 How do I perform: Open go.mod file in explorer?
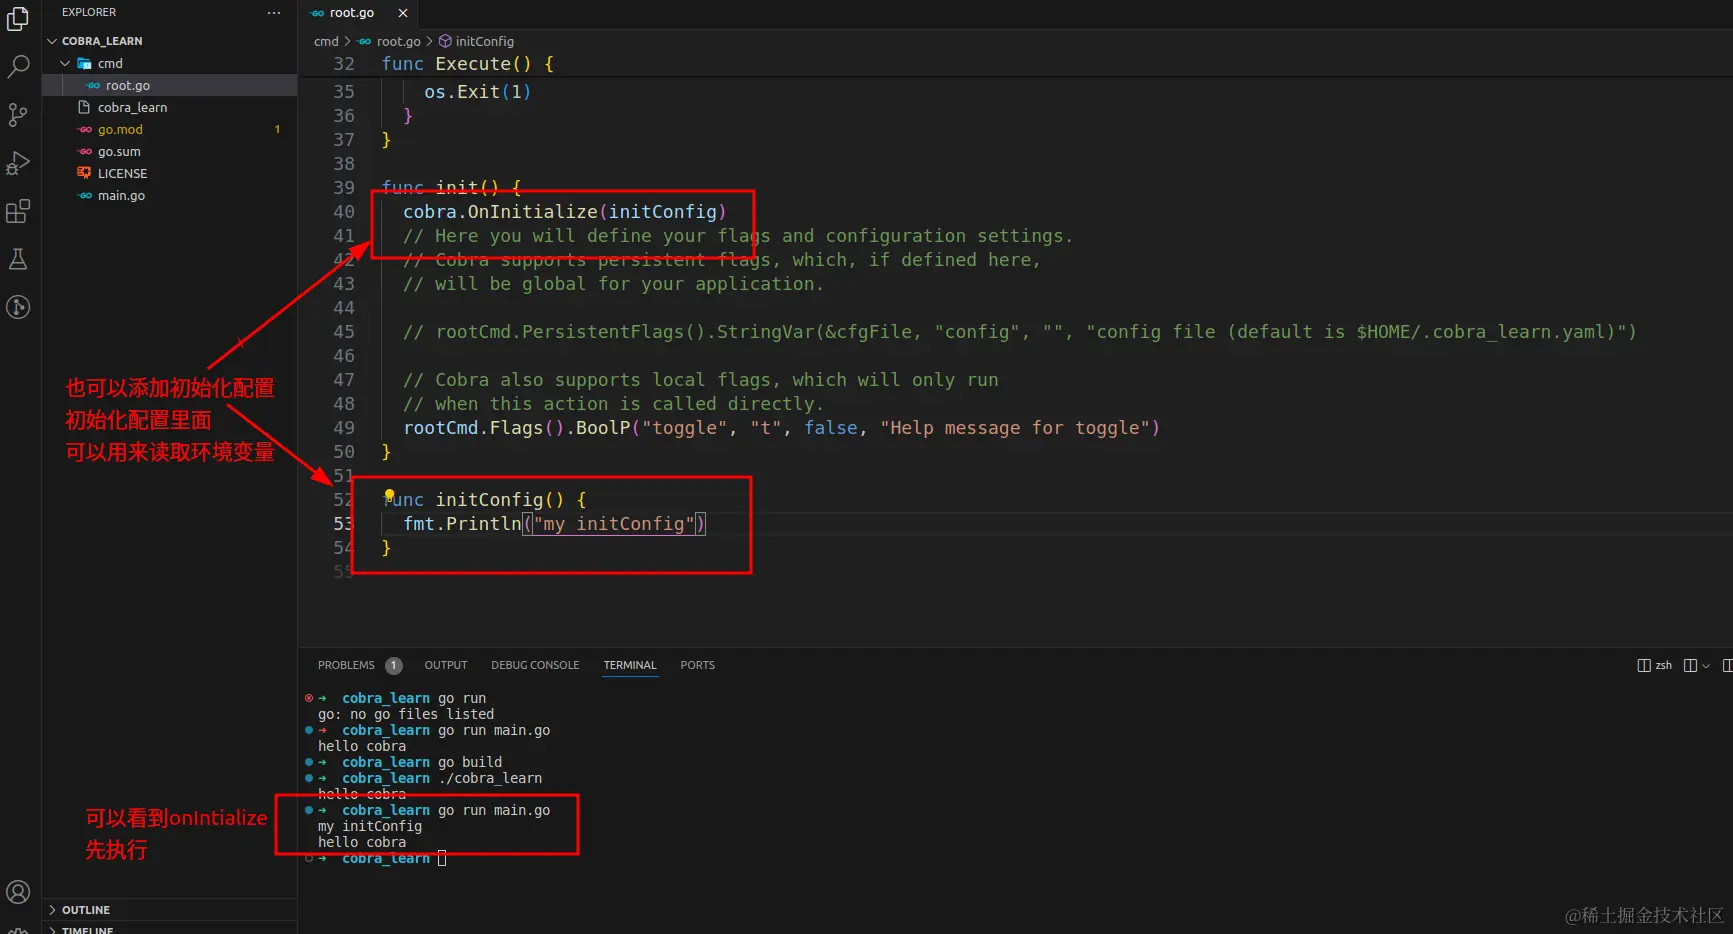coord(120,129)
